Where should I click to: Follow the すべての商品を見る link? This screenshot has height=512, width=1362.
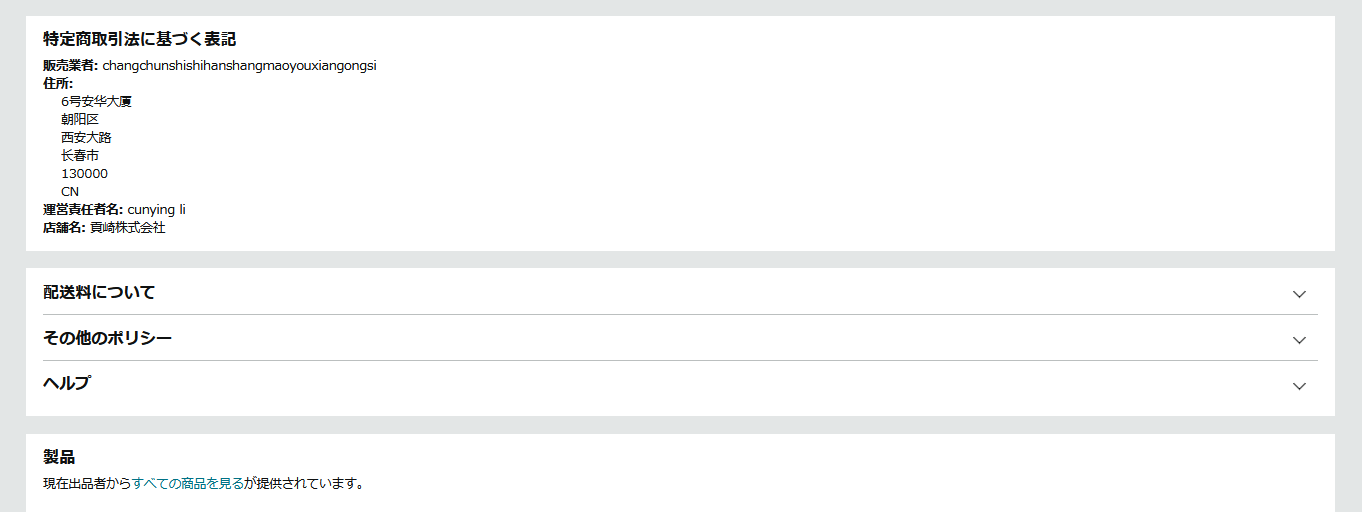(x=188, y=484)
